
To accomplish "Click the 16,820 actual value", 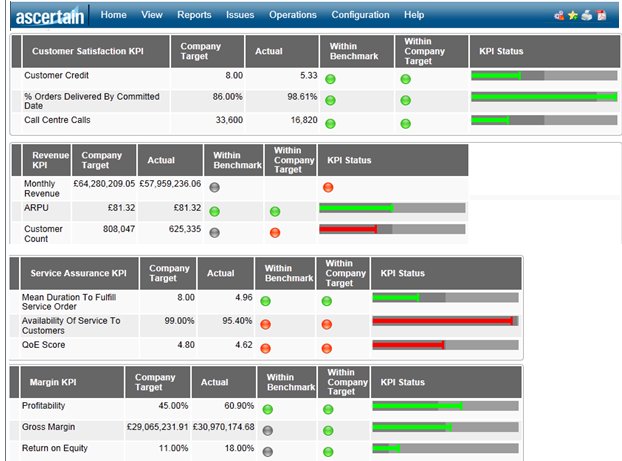I will (304, 120).
